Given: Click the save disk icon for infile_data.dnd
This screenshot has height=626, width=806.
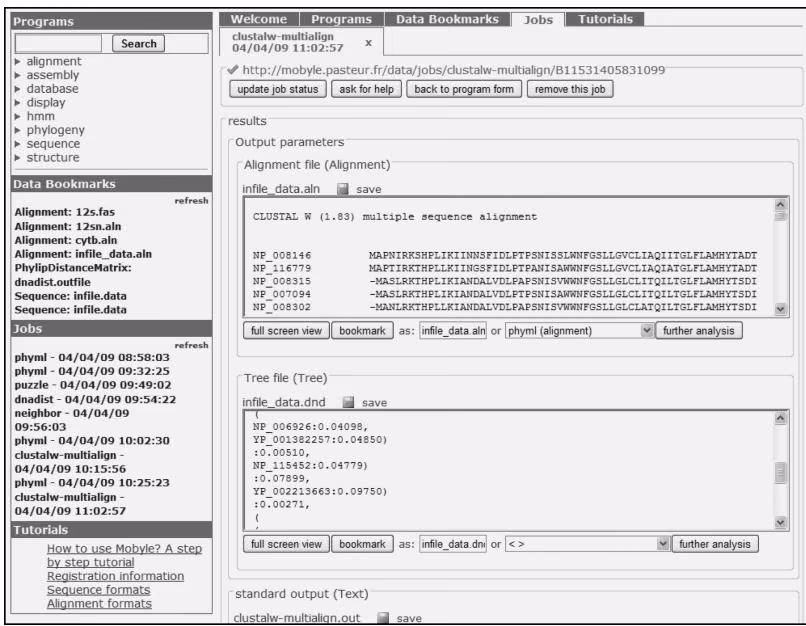Looking at the screenshot, I should [x=348, y=402].
